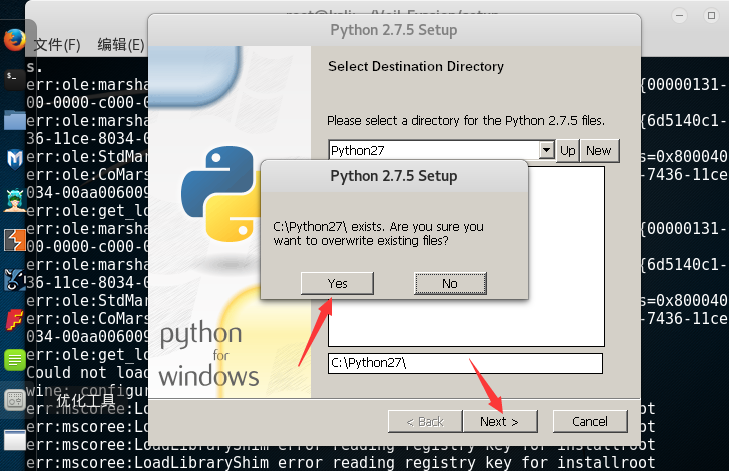
Task: Click the Next > button
Action: 500,422
